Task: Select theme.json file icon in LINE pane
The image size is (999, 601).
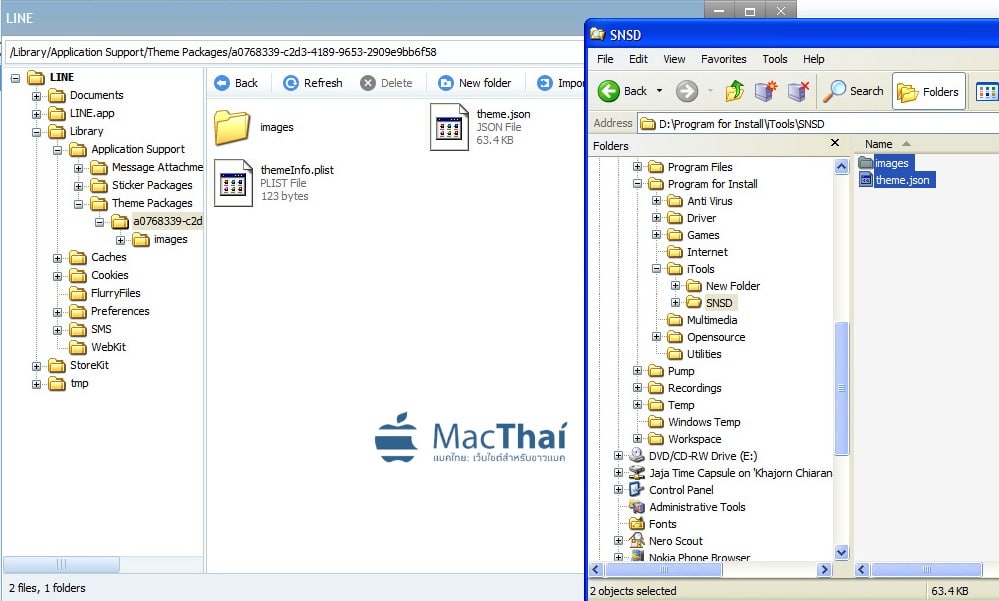Action: (x=449, y=127)
